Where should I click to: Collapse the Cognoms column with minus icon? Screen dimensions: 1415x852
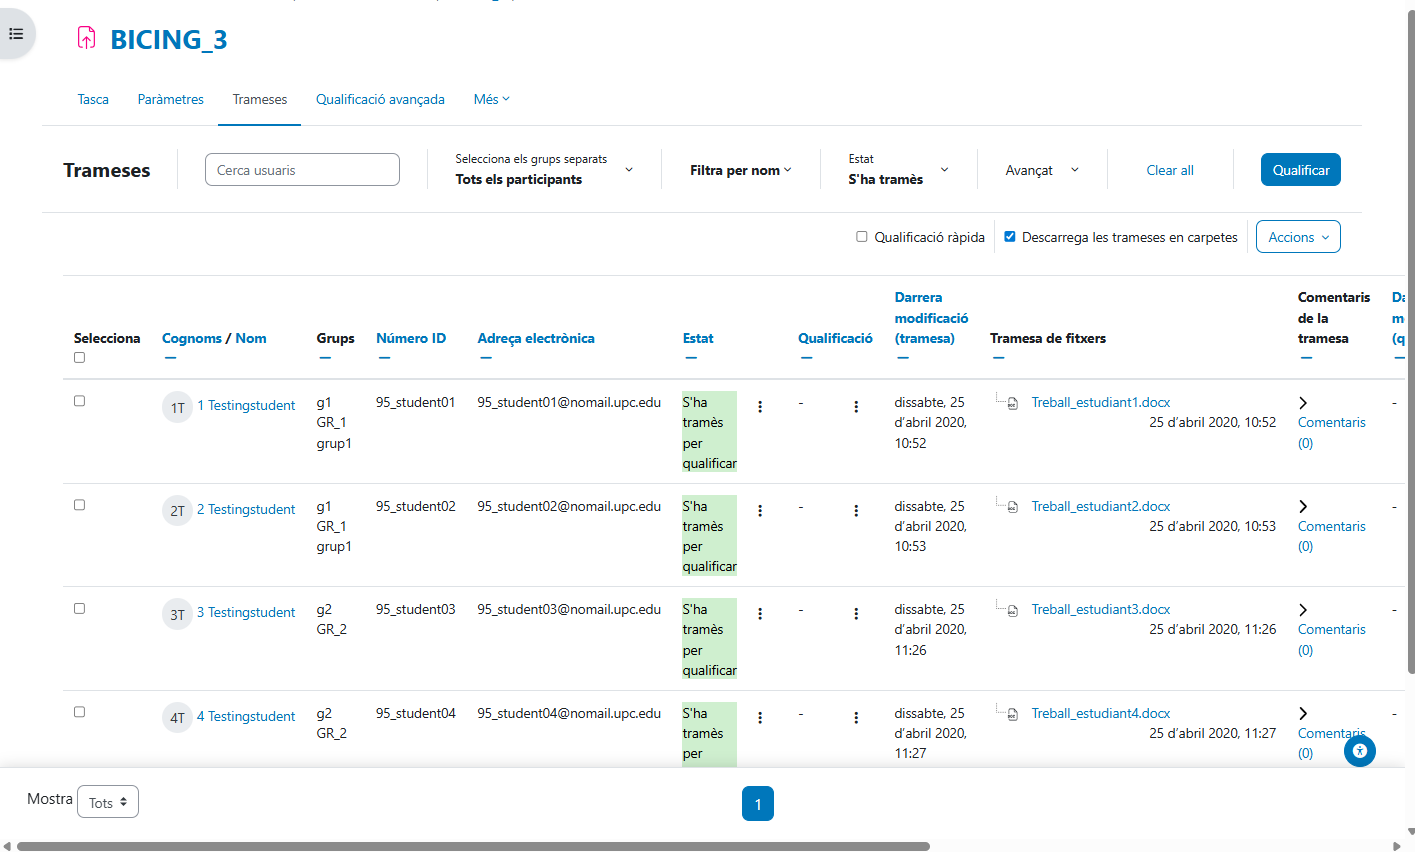pos(170,358)
